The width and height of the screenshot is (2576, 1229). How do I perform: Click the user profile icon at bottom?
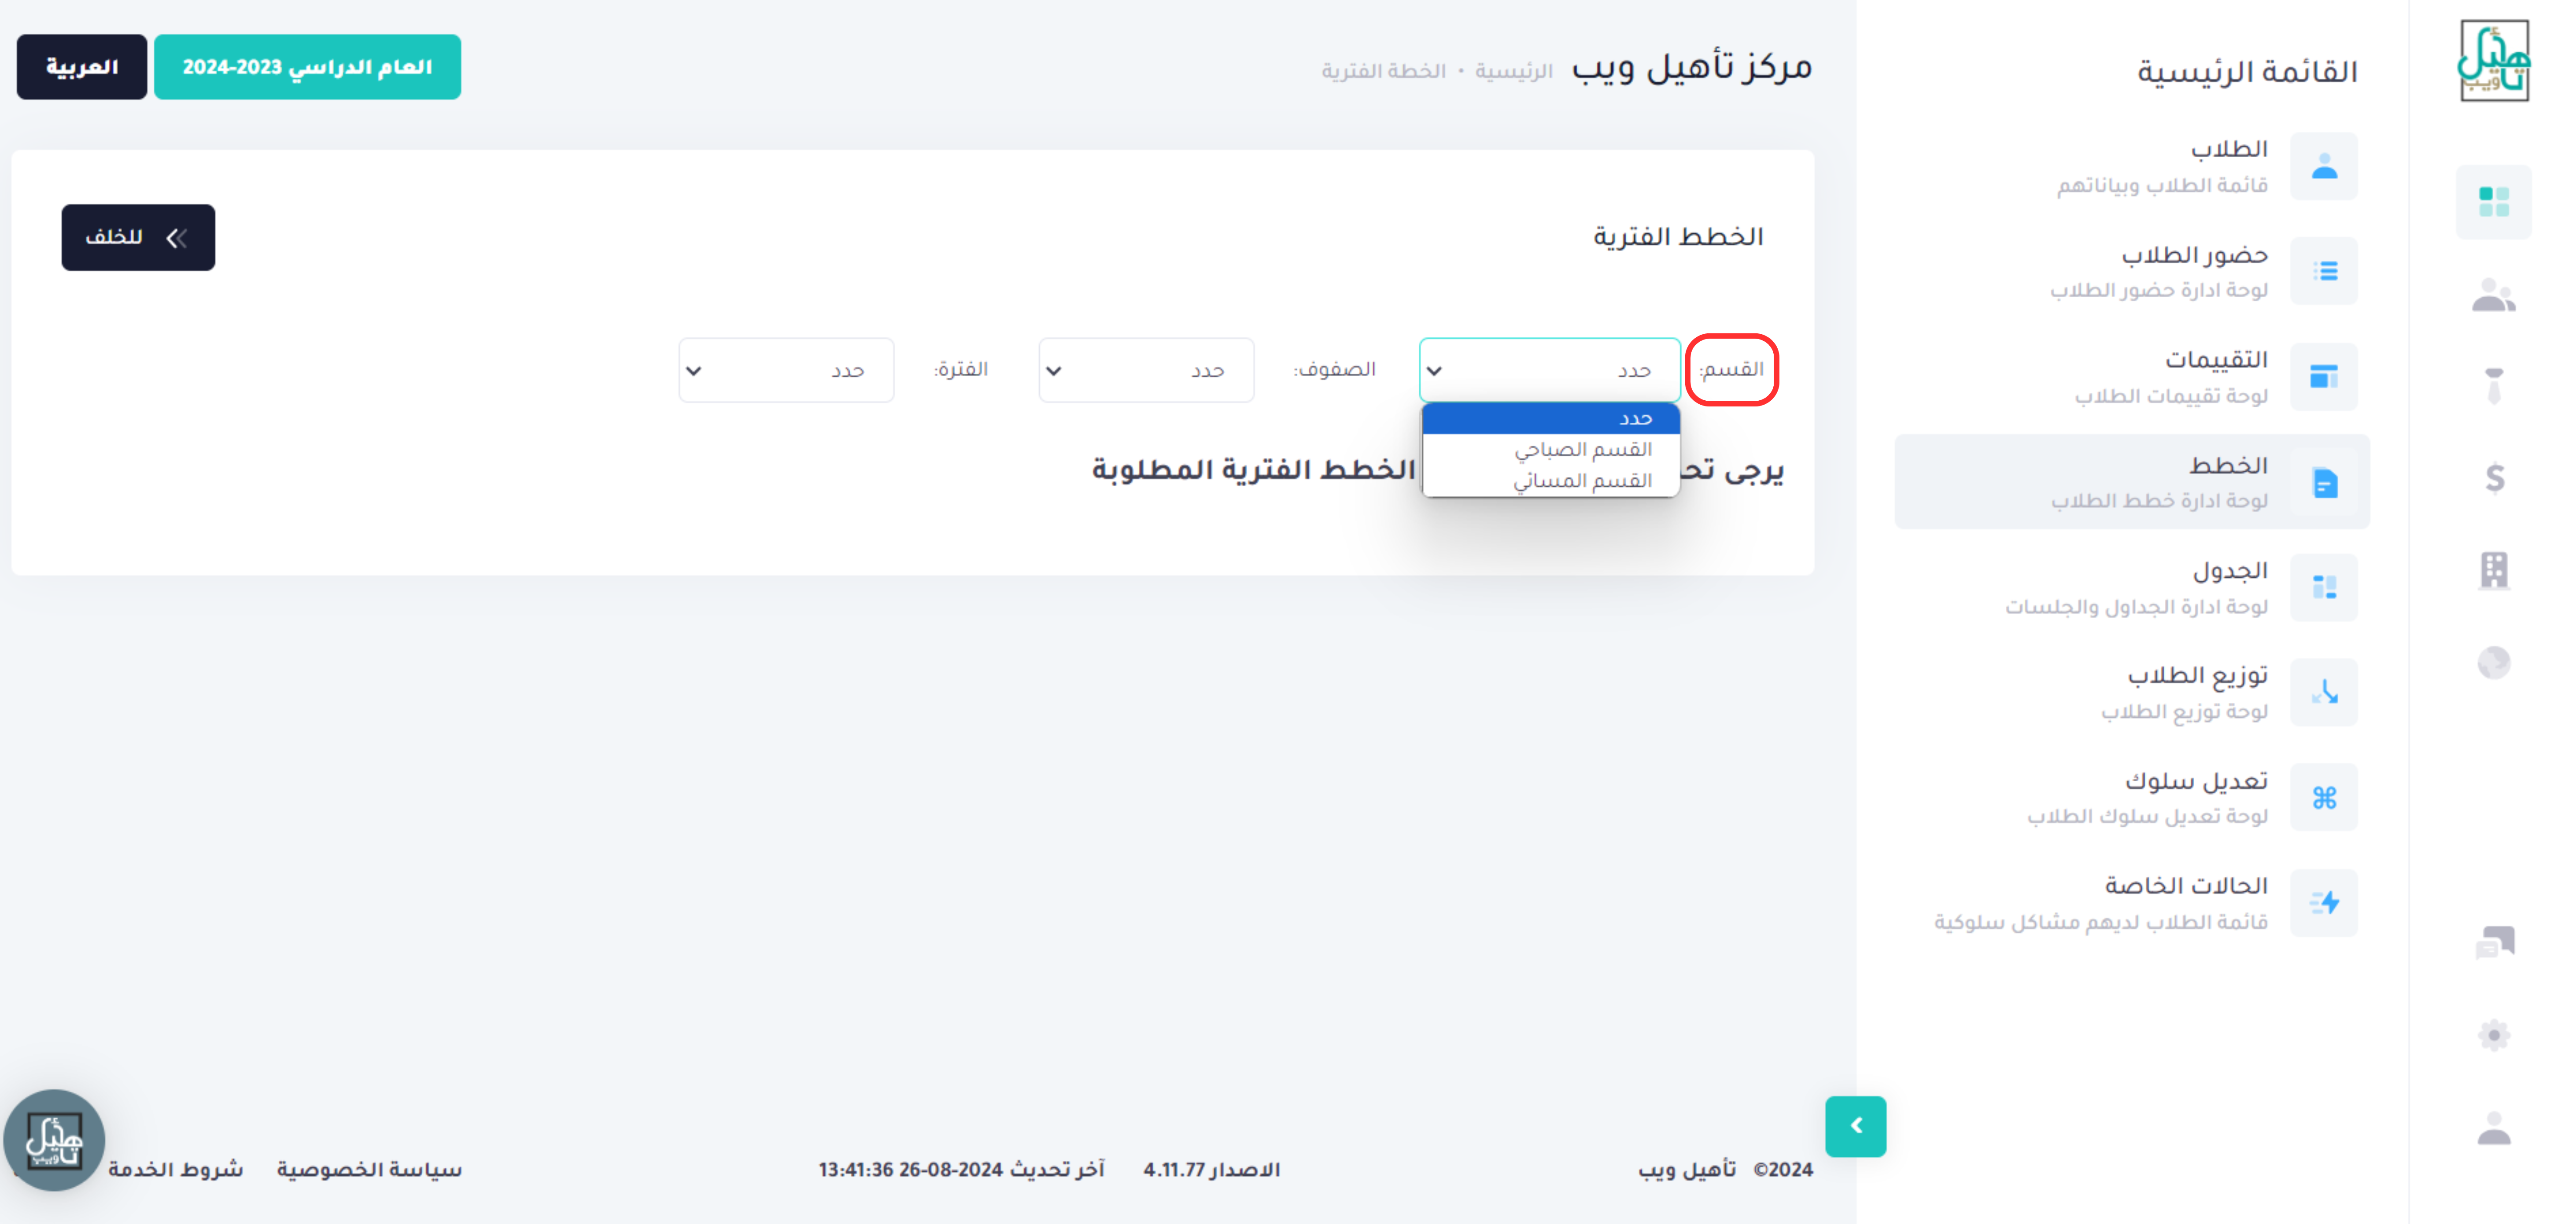(2493, 1130)
